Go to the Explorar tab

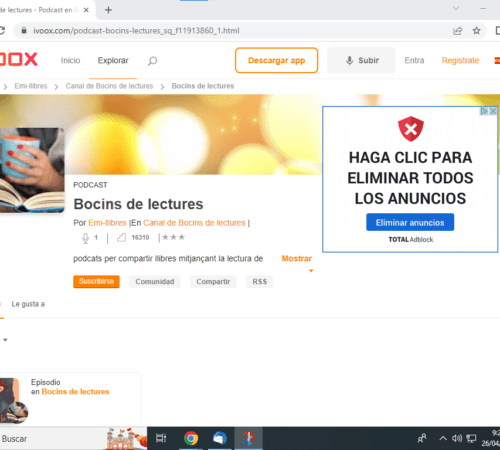coord(113,60)
